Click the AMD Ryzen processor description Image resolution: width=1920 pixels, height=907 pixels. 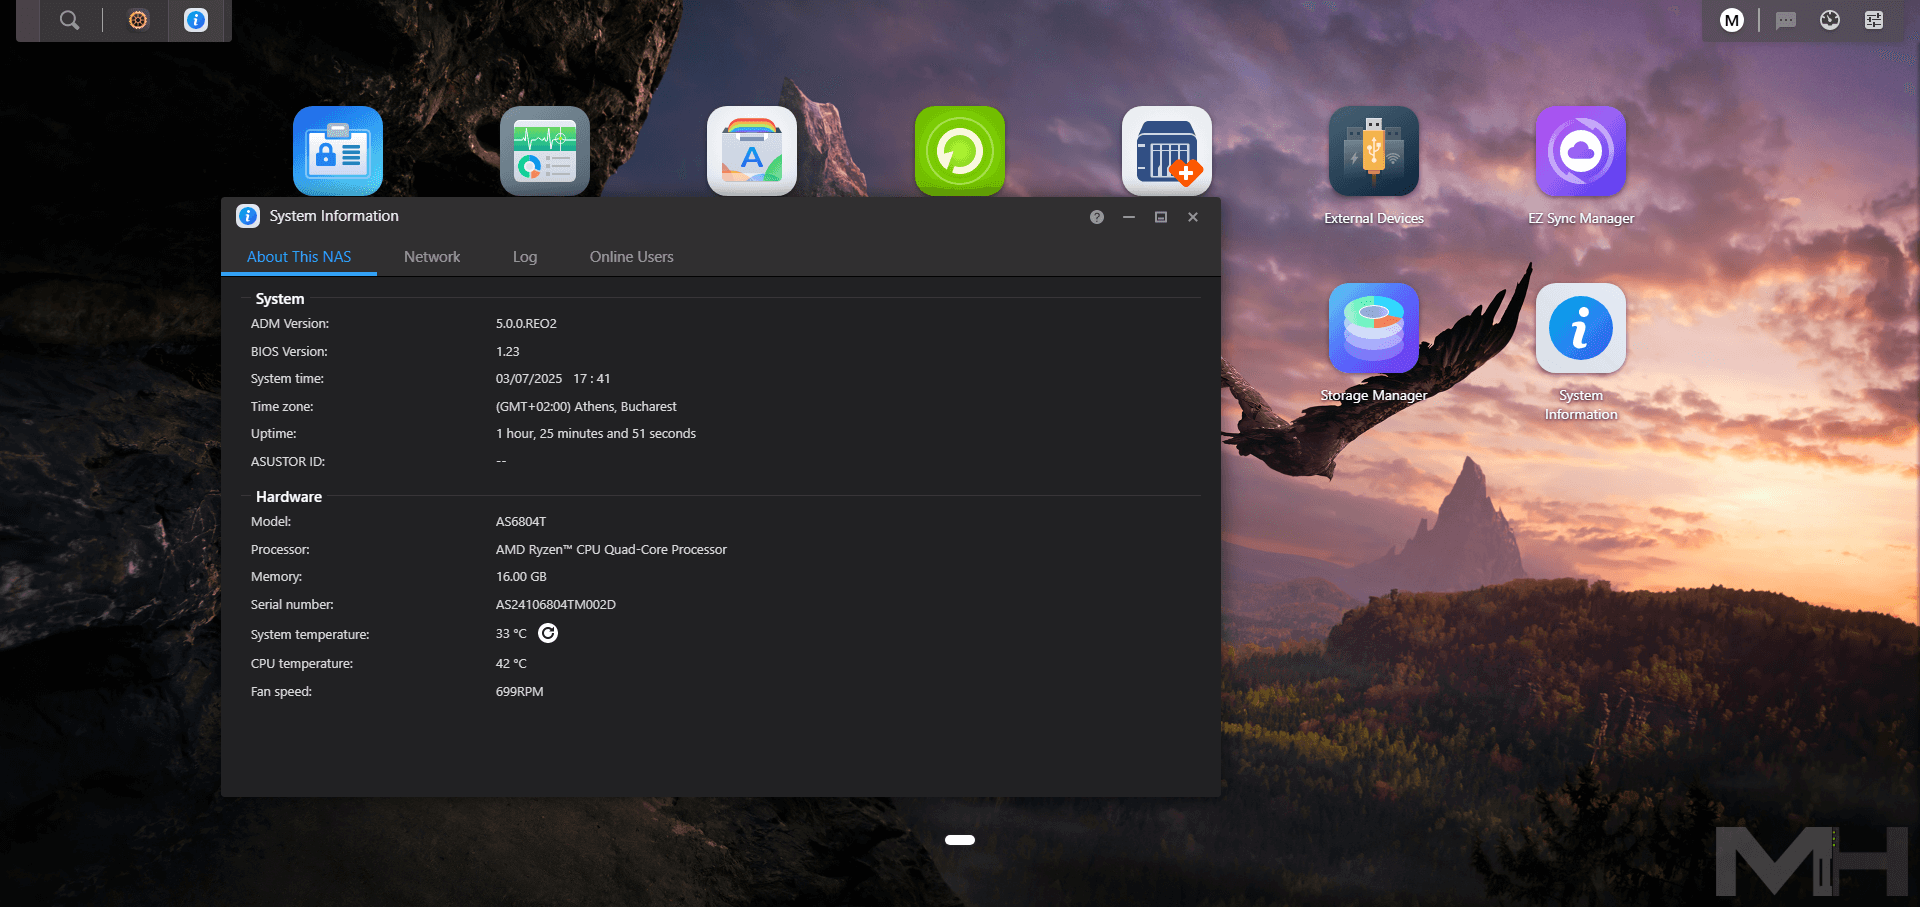(x=611, y=550)
